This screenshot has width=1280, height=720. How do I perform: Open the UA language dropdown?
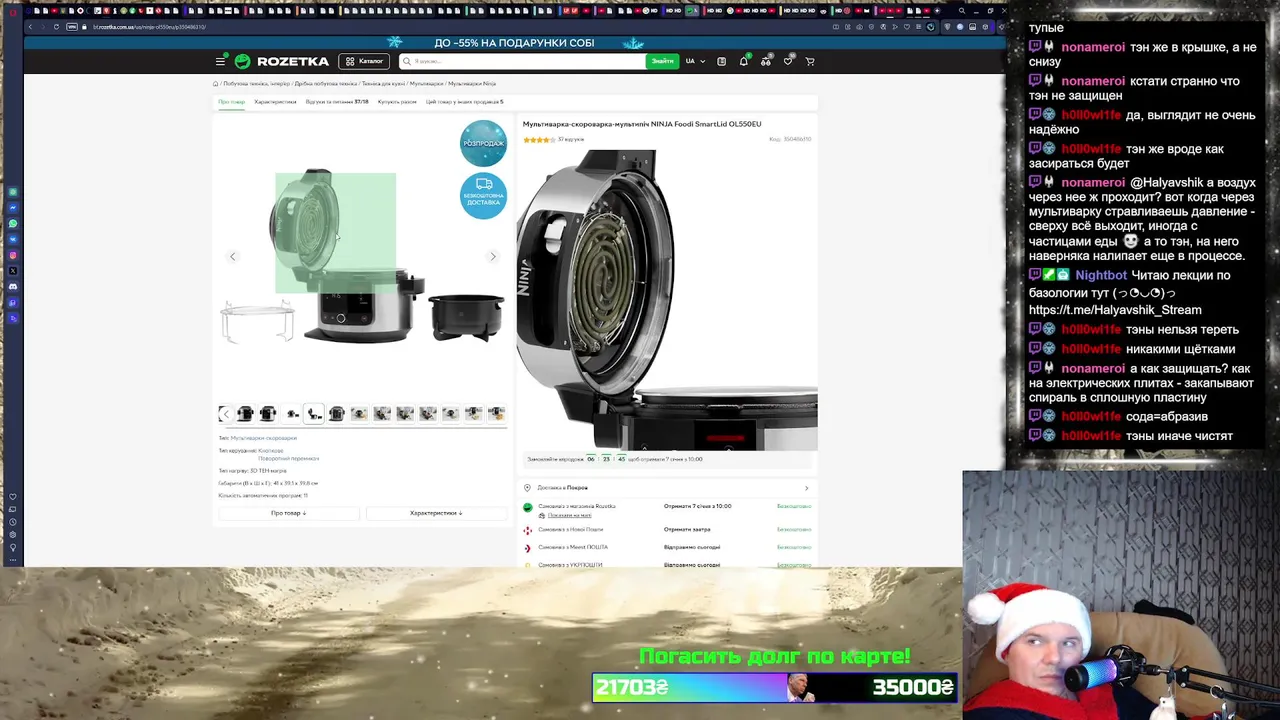[695, 61]
